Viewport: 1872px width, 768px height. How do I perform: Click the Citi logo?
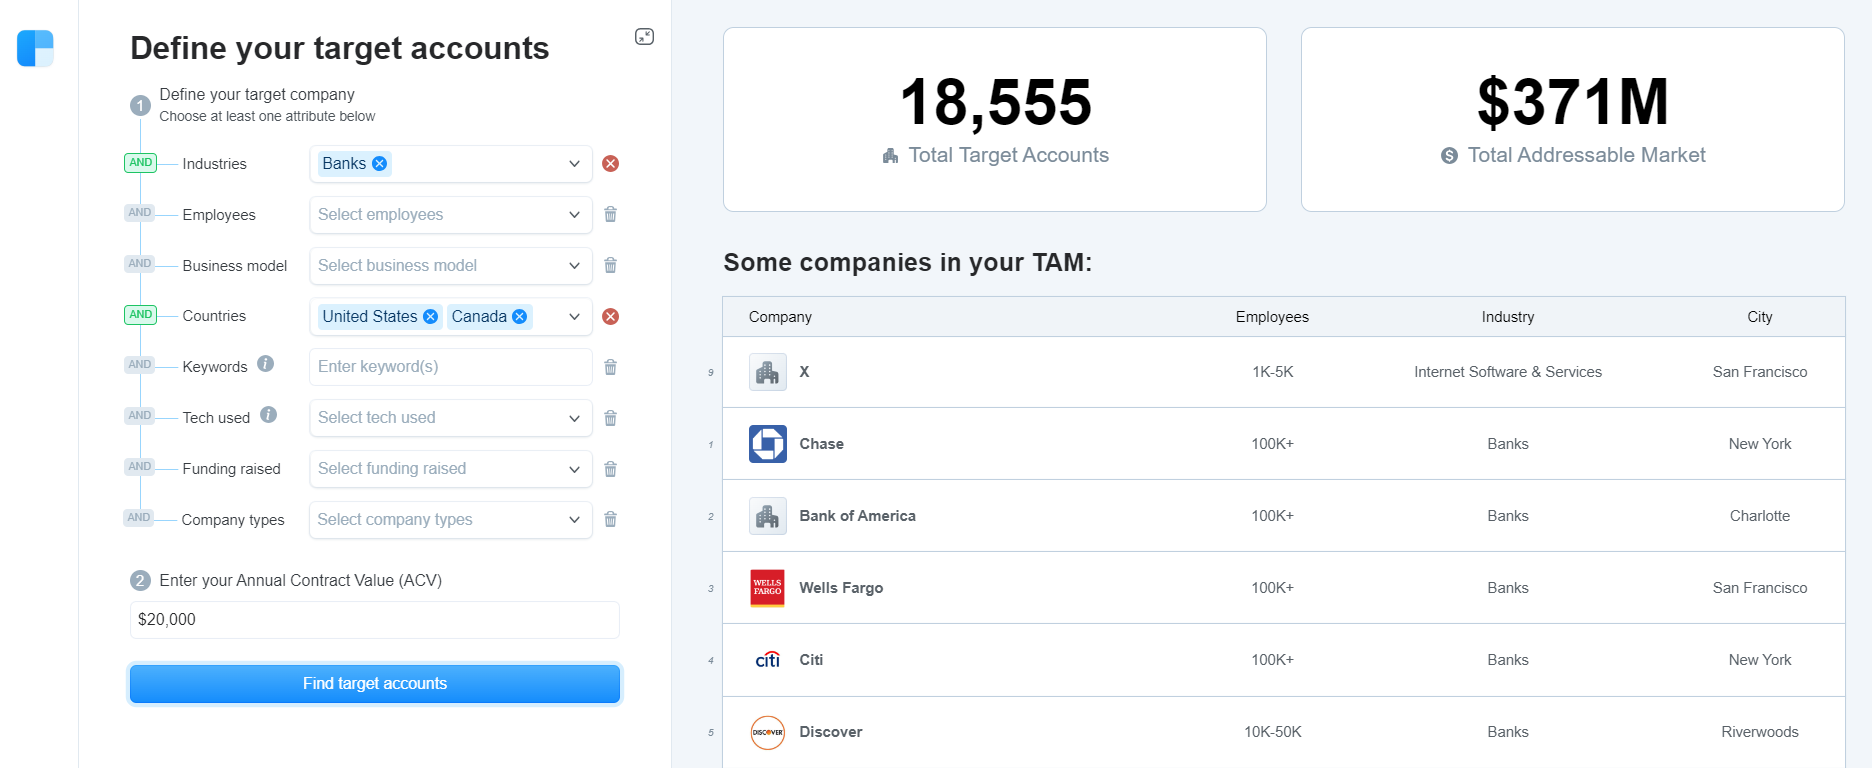click(x=768, y=660)
